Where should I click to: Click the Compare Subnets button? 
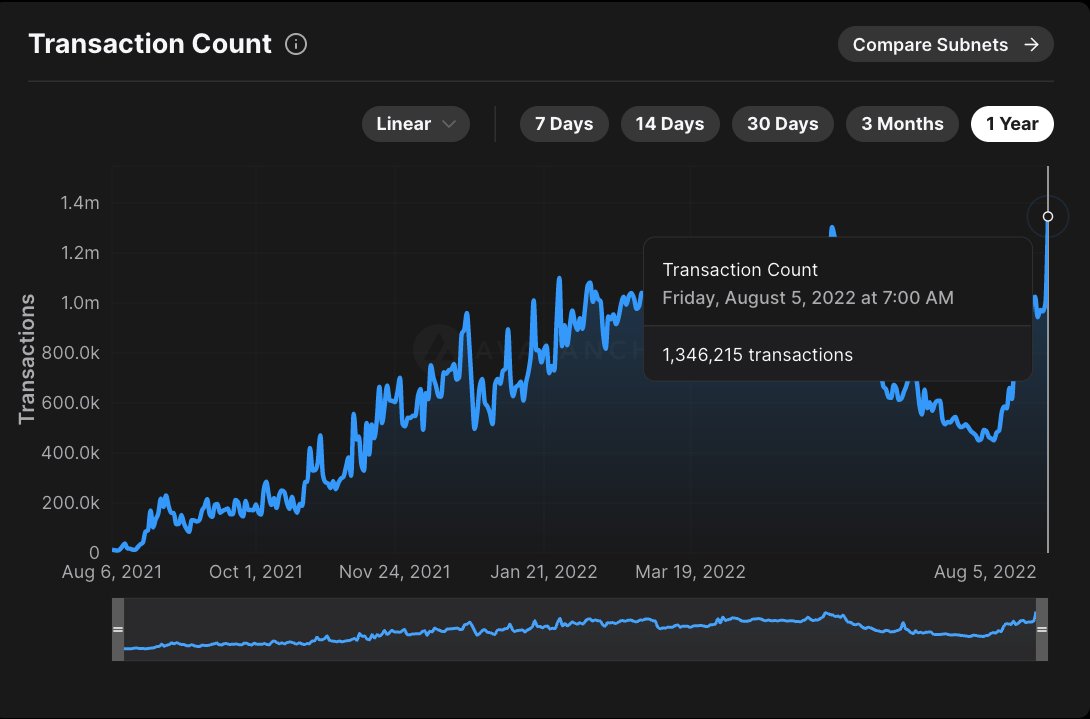tap(945, 44)
